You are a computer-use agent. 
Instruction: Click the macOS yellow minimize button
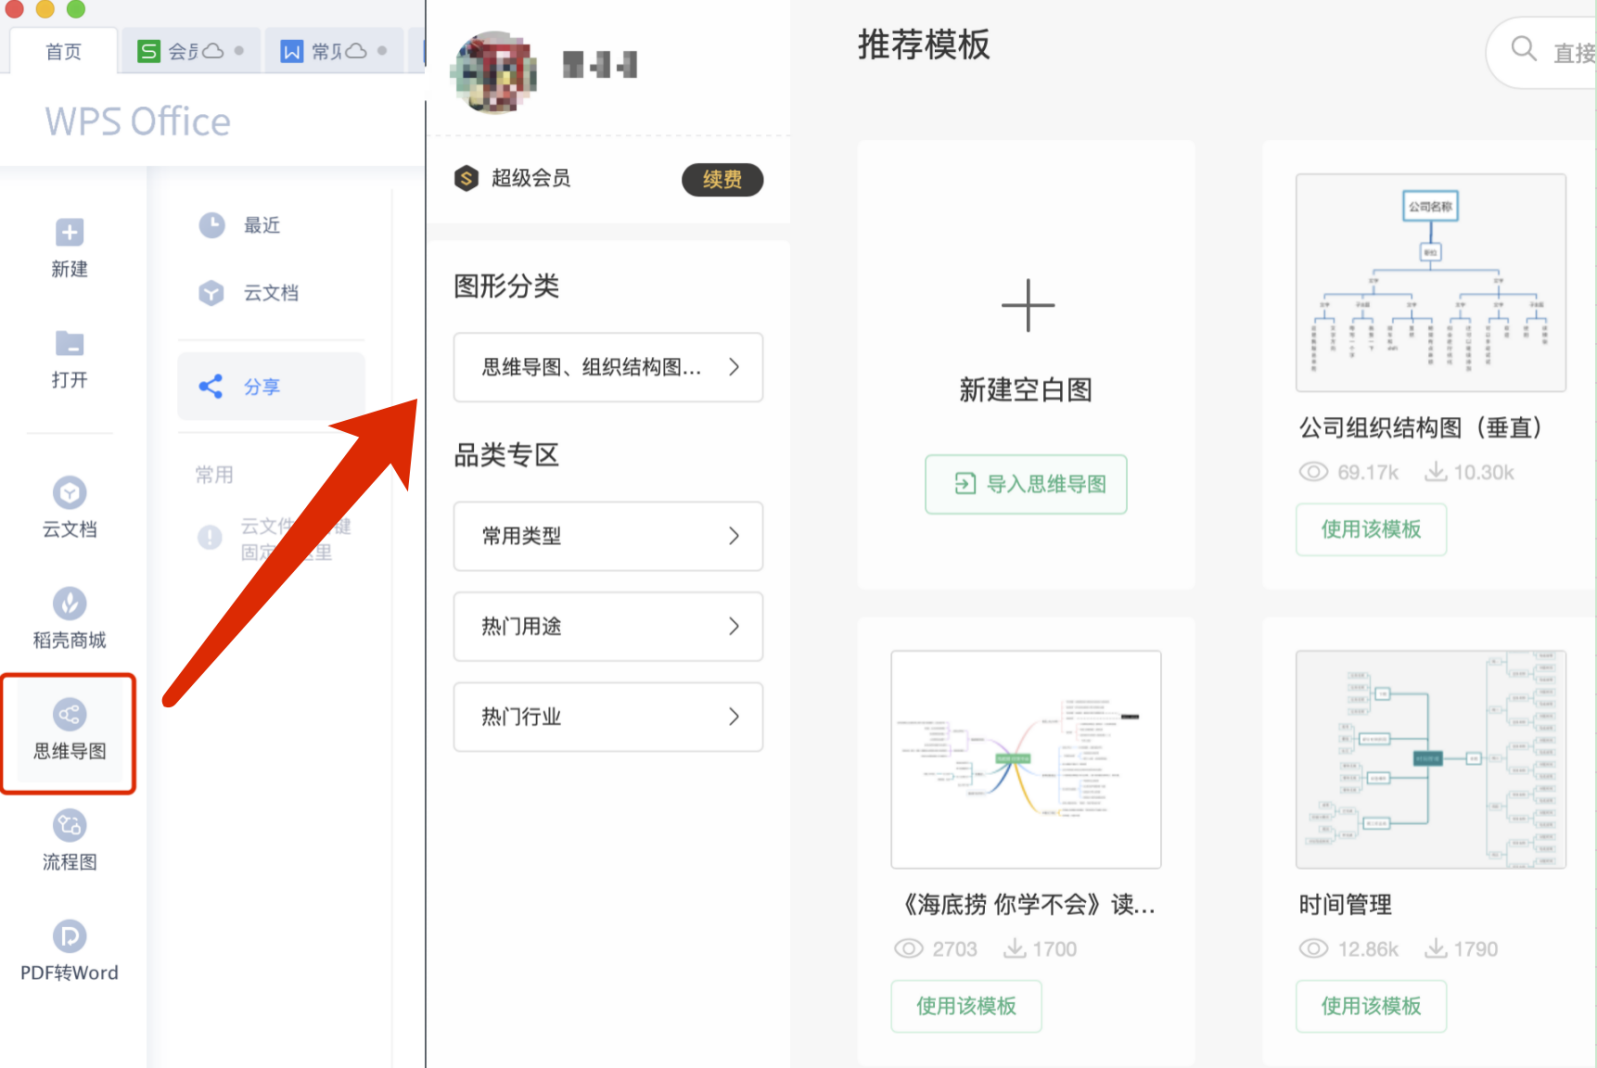pos(45,8)
